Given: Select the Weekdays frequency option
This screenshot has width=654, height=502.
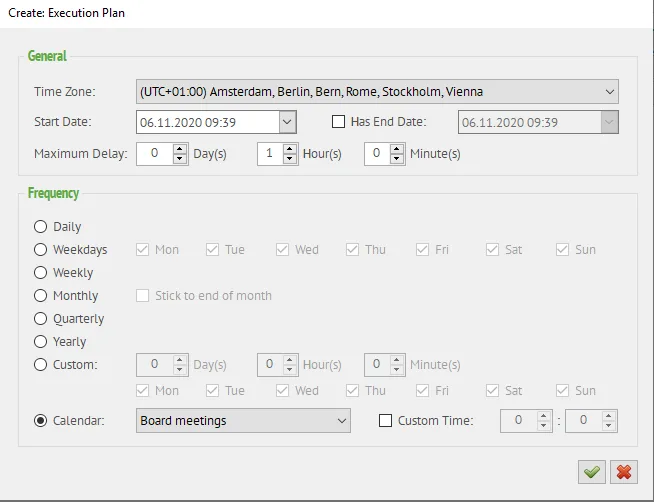Looking at the screenshot, I should [x=40, y=249].
